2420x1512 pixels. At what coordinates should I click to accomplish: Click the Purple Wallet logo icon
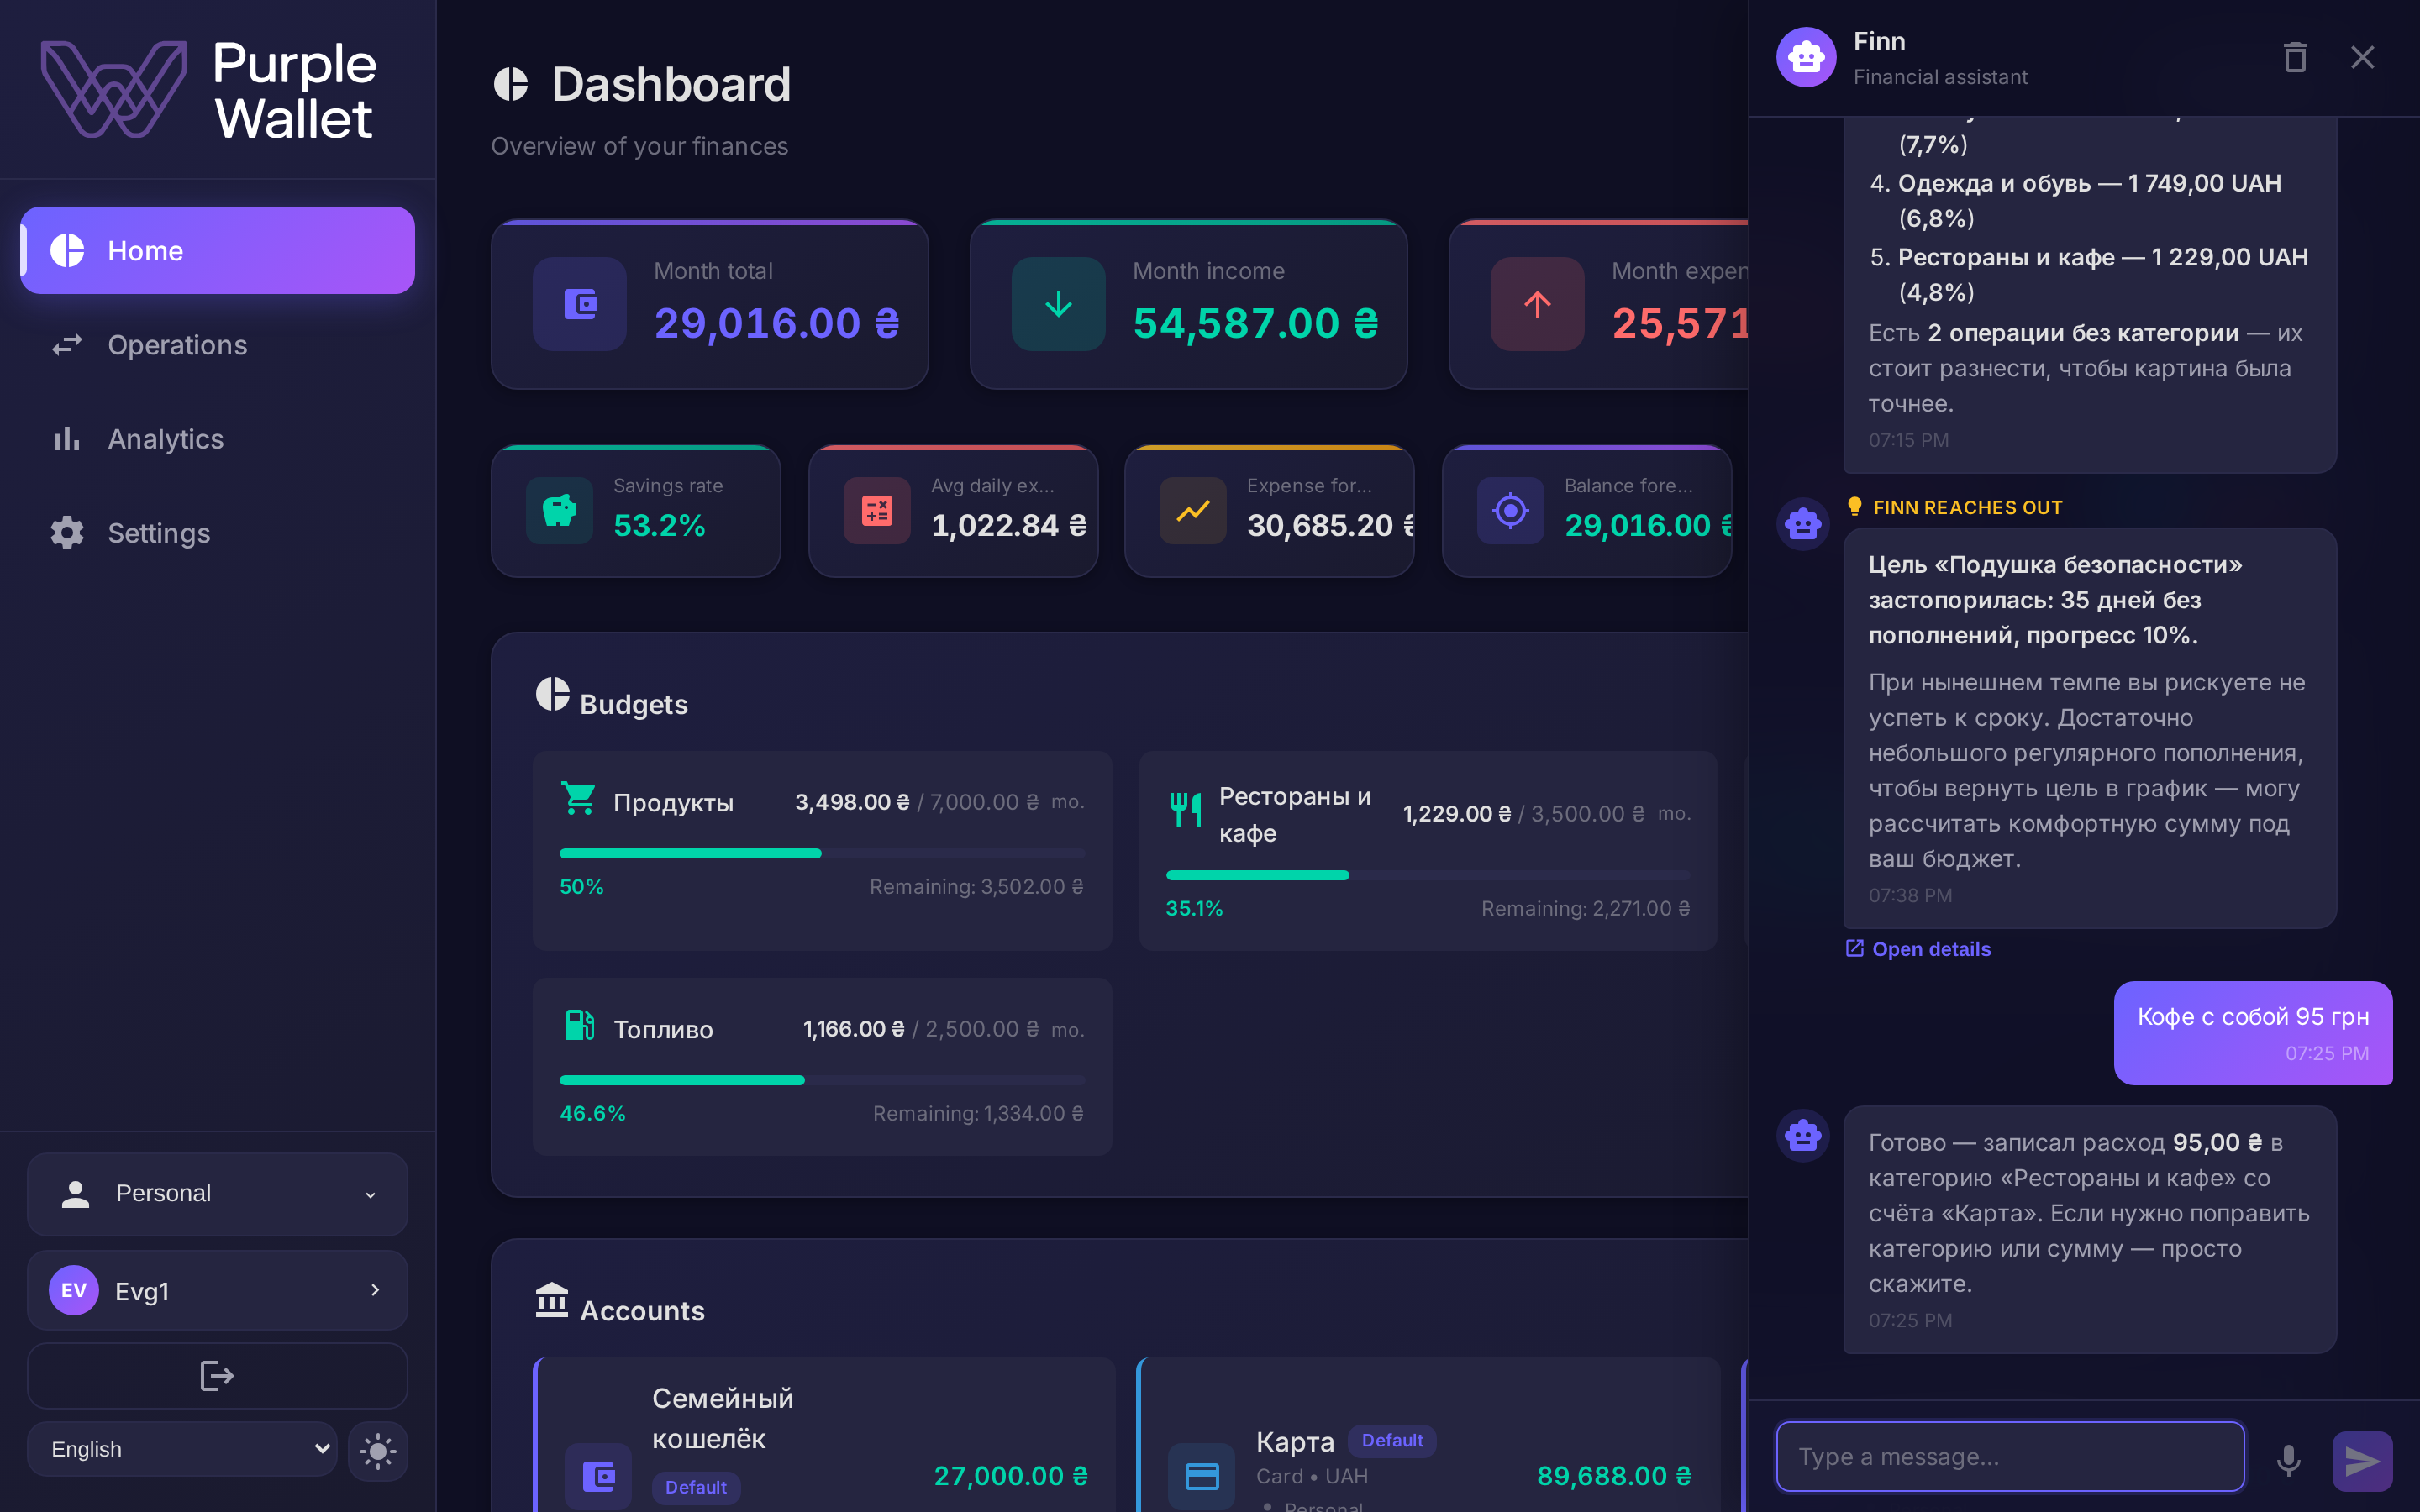coord(113,89)
